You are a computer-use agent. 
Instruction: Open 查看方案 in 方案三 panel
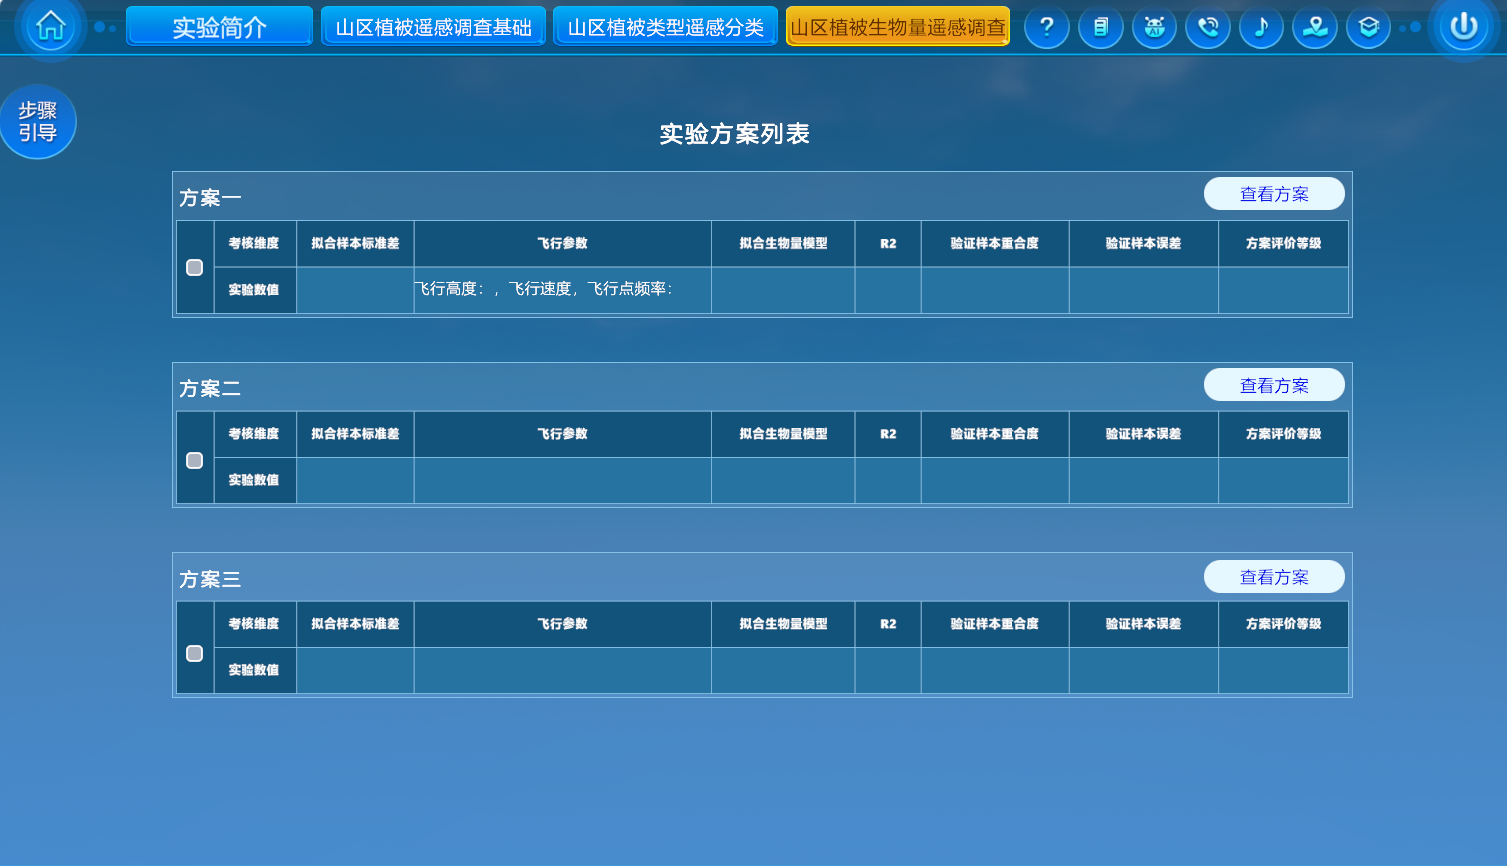coord(1273,577)
